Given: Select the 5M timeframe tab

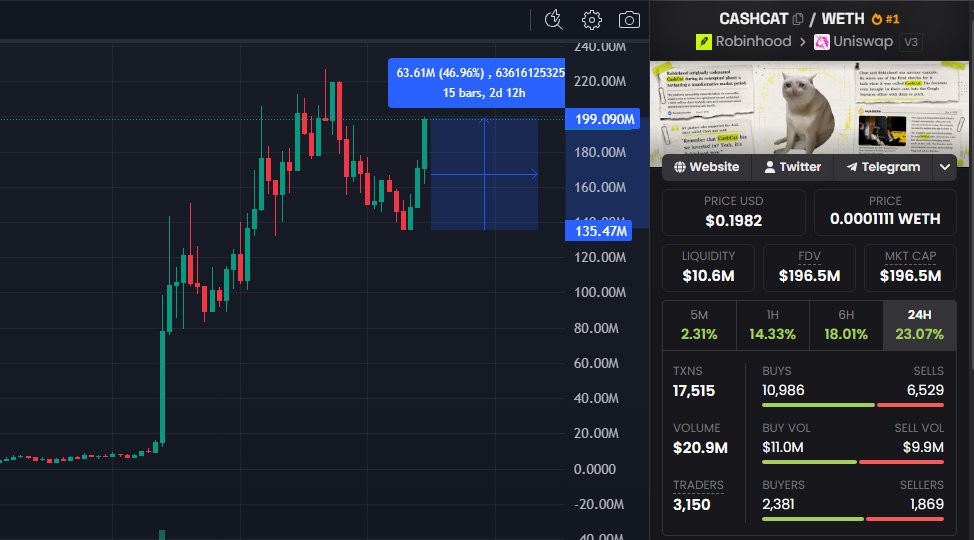Looking at the screenshot, I should click(699, 326).
